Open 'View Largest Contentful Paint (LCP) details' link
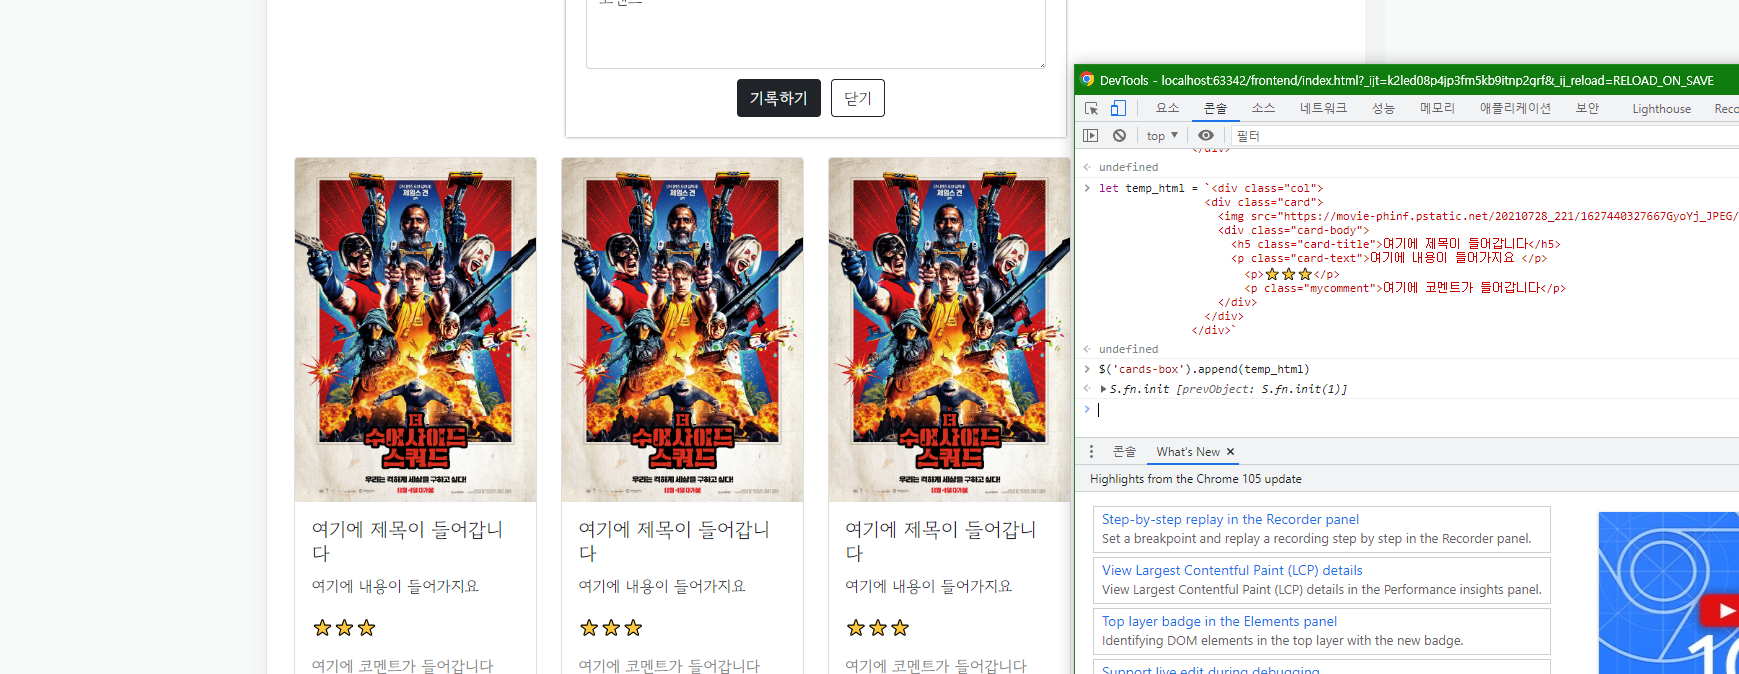Screen dimensions: 1739x674 (x=1232, y=570)
